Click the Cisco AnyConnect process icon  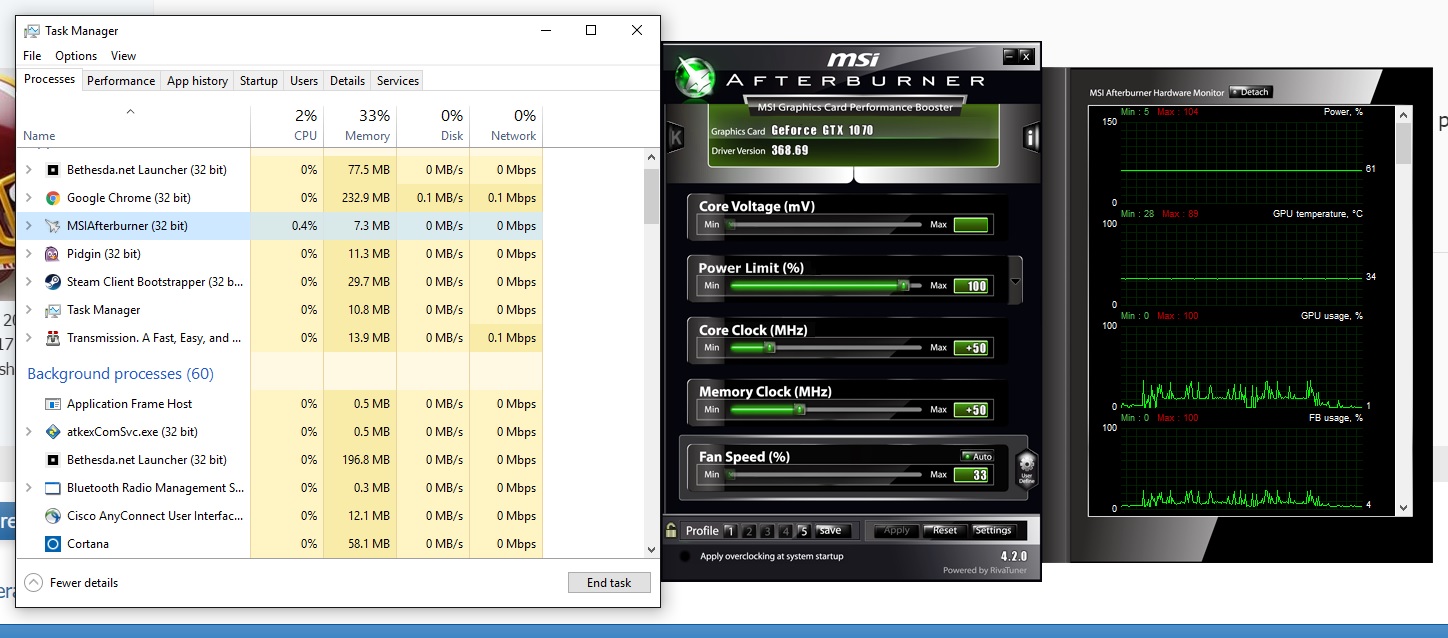point(53,516)
